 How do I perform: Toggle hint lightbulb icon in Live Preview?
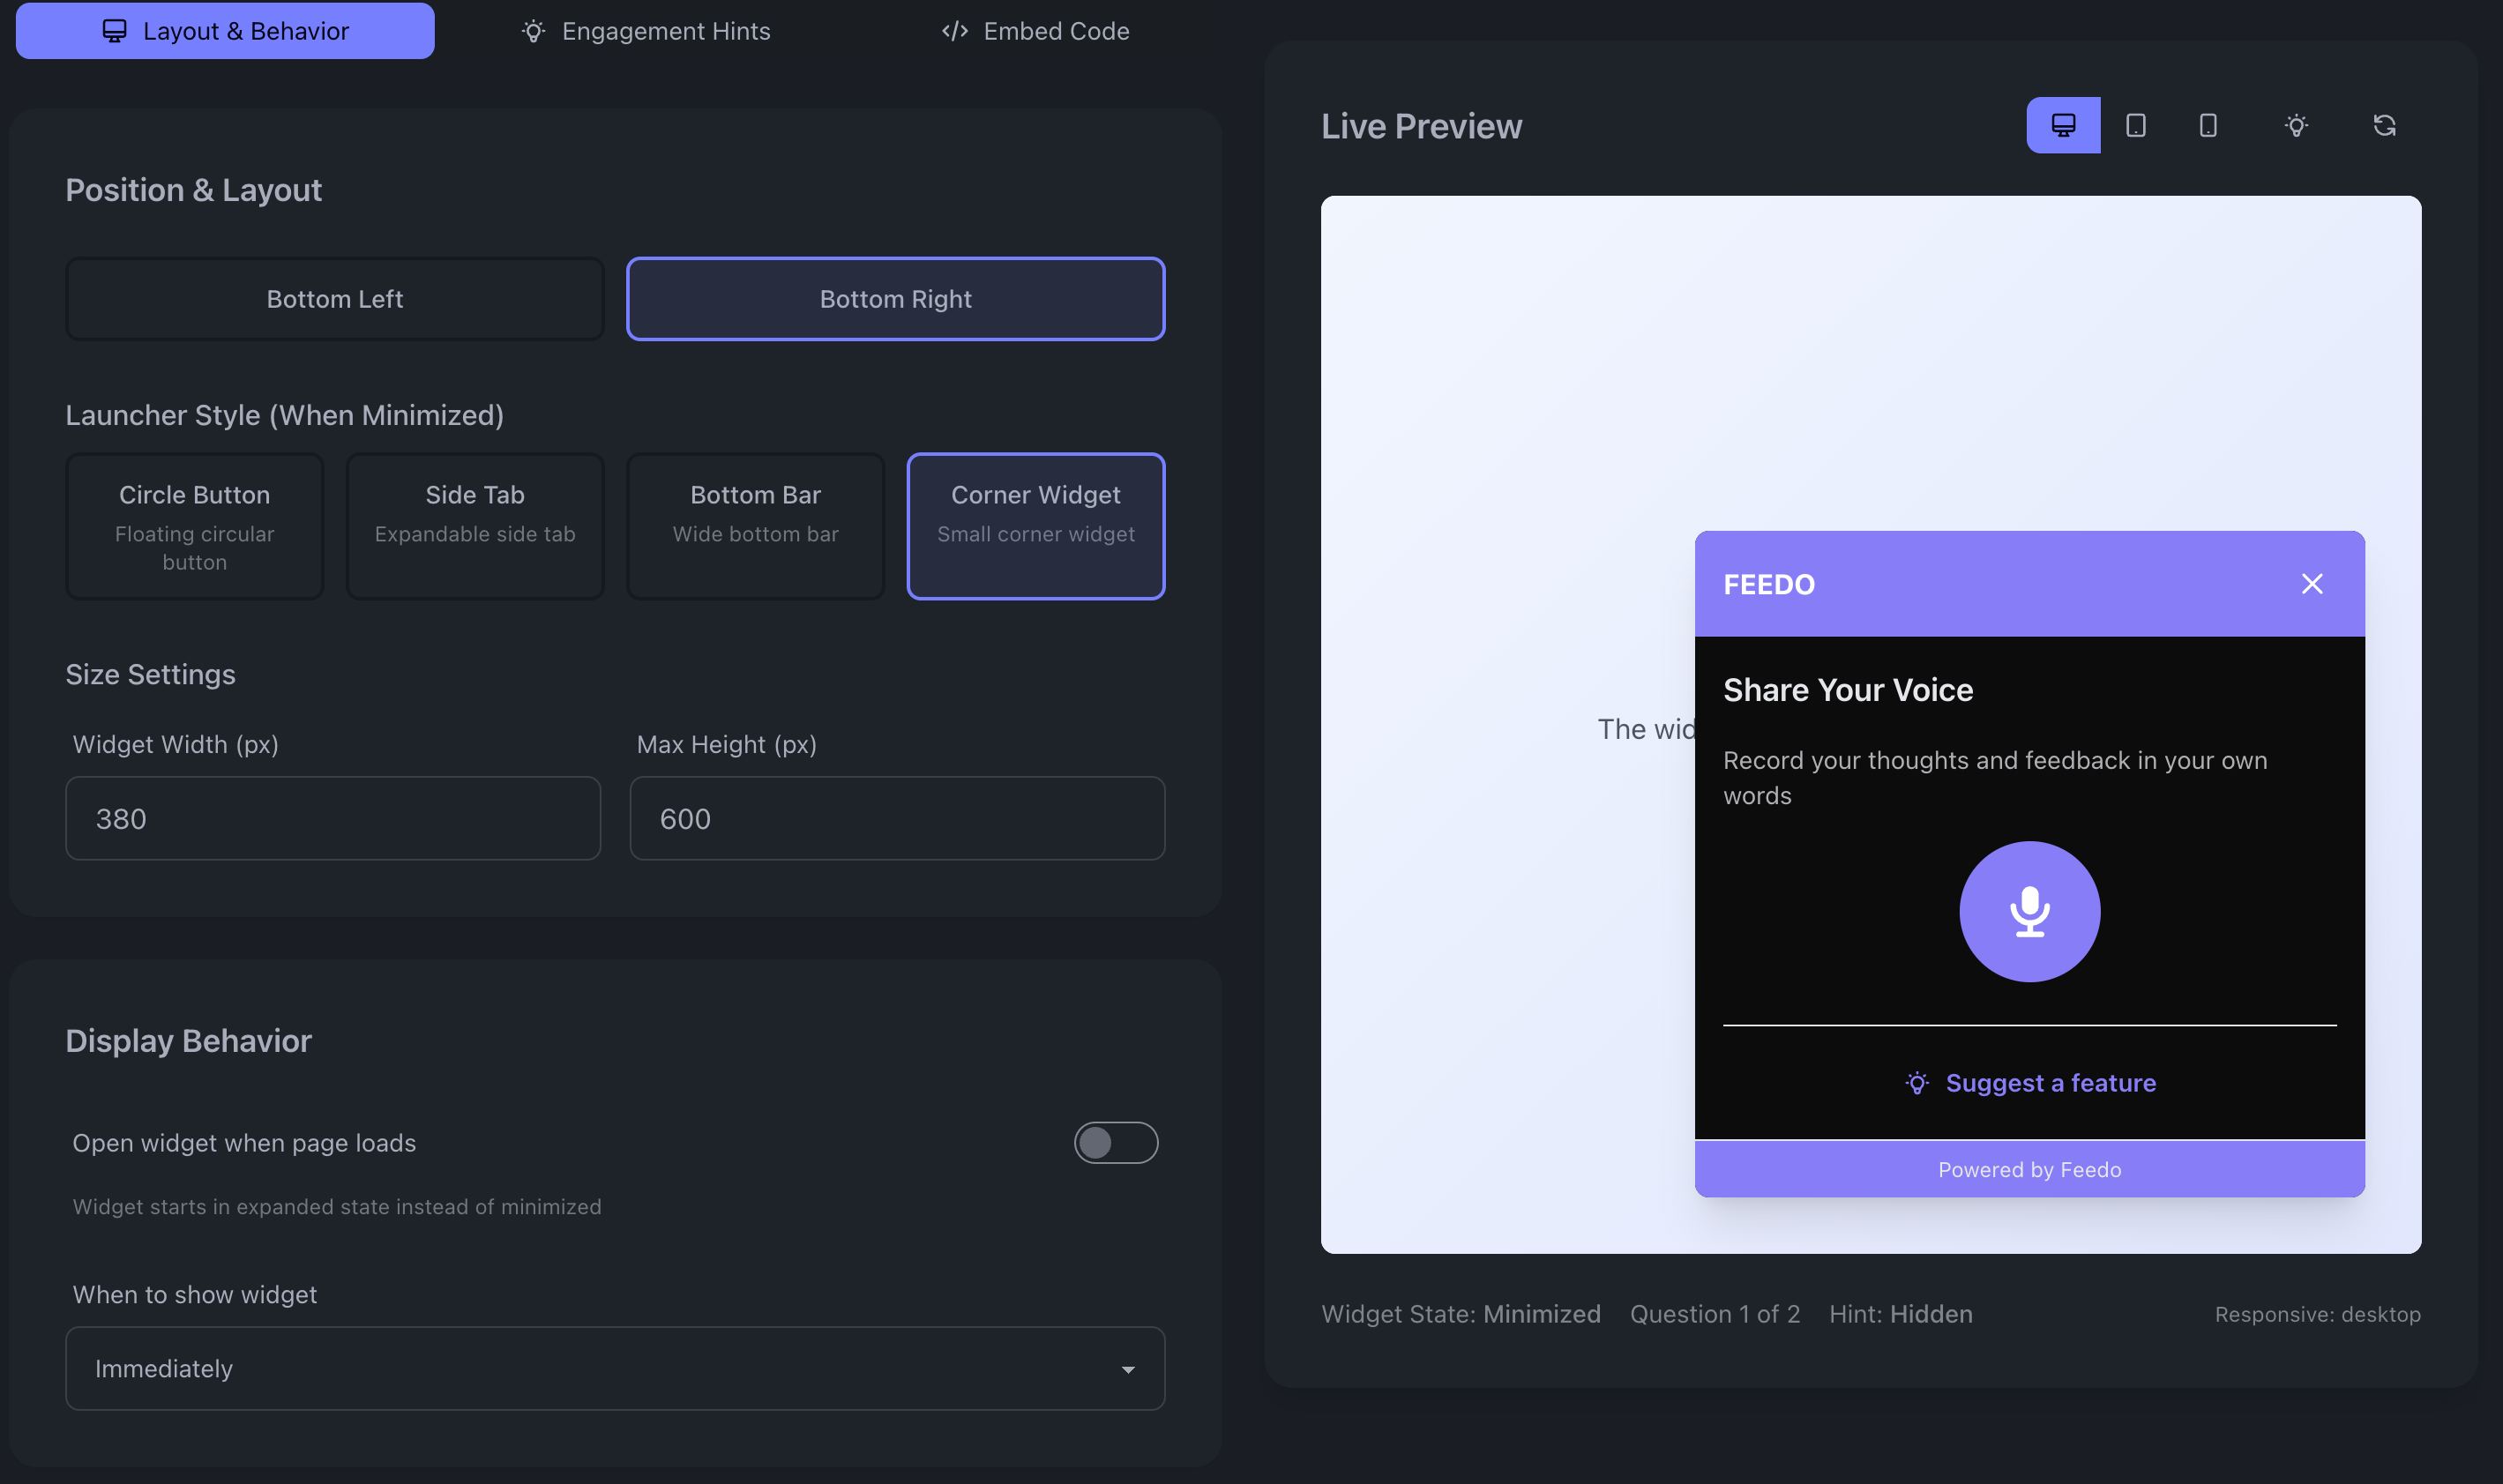click(x=2296, y=125)
